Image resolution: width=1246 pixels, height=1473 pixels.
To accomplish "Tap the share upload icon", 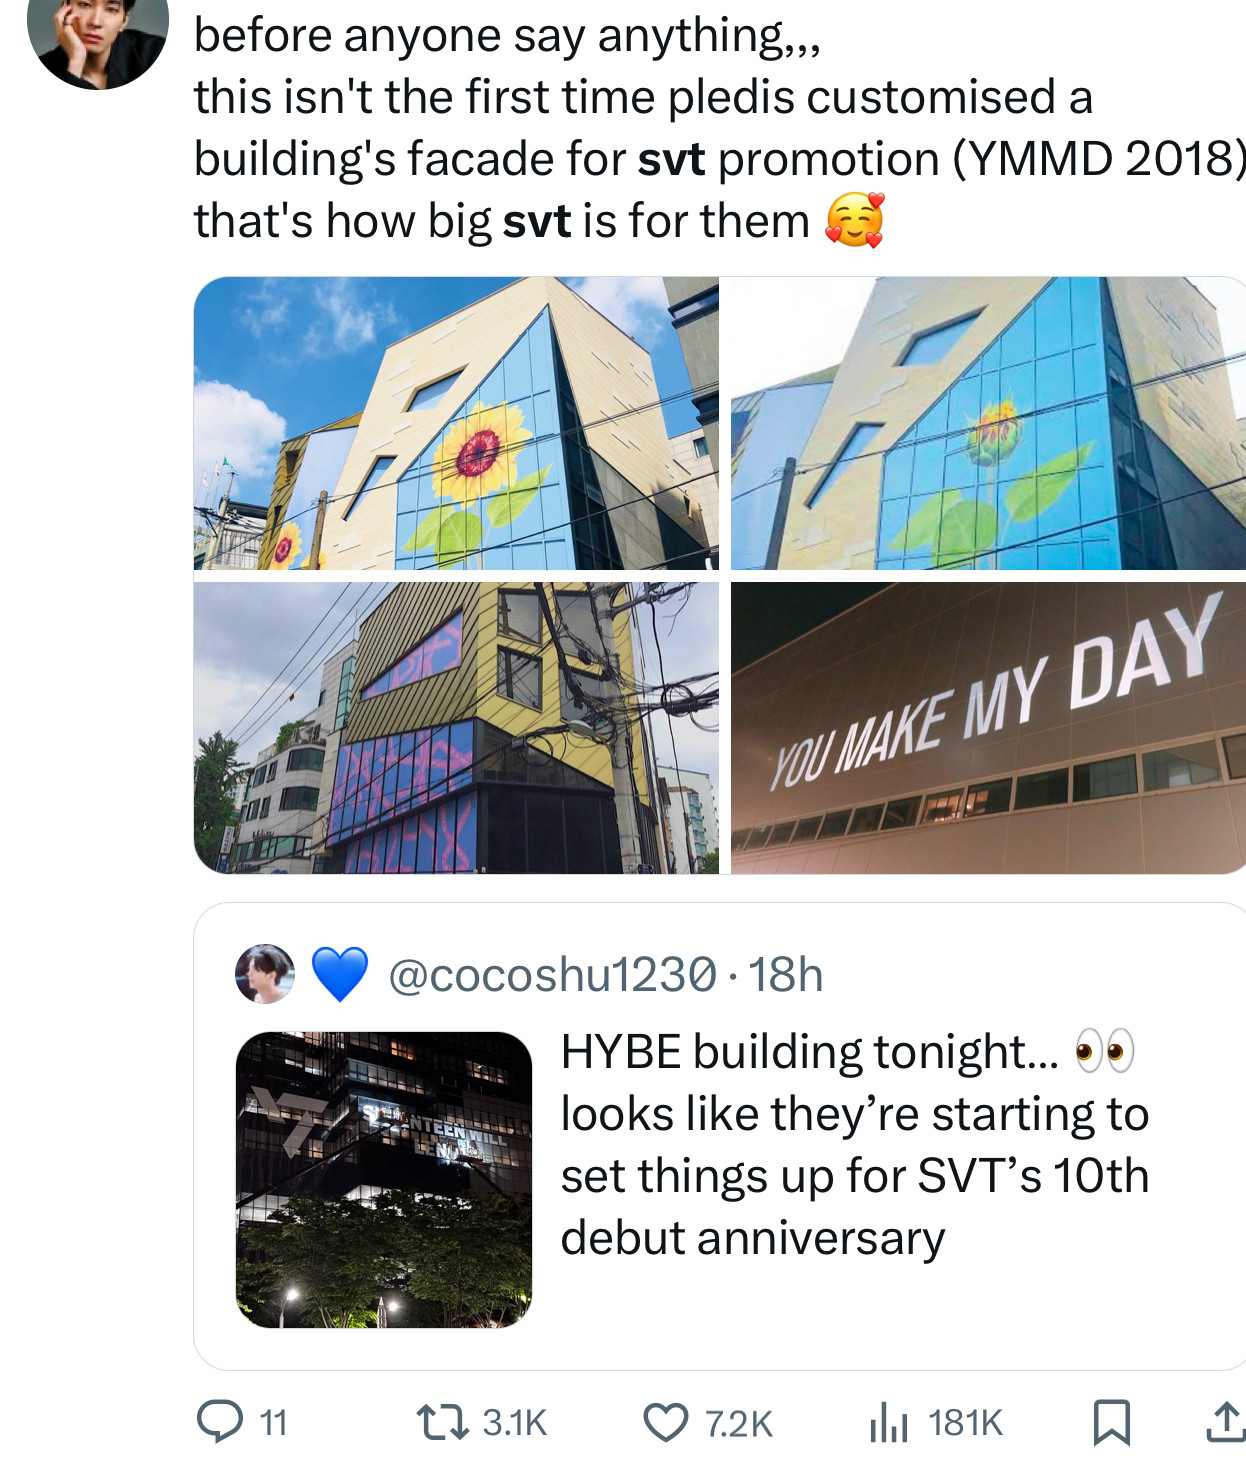I will (x=1225, y=1422).
